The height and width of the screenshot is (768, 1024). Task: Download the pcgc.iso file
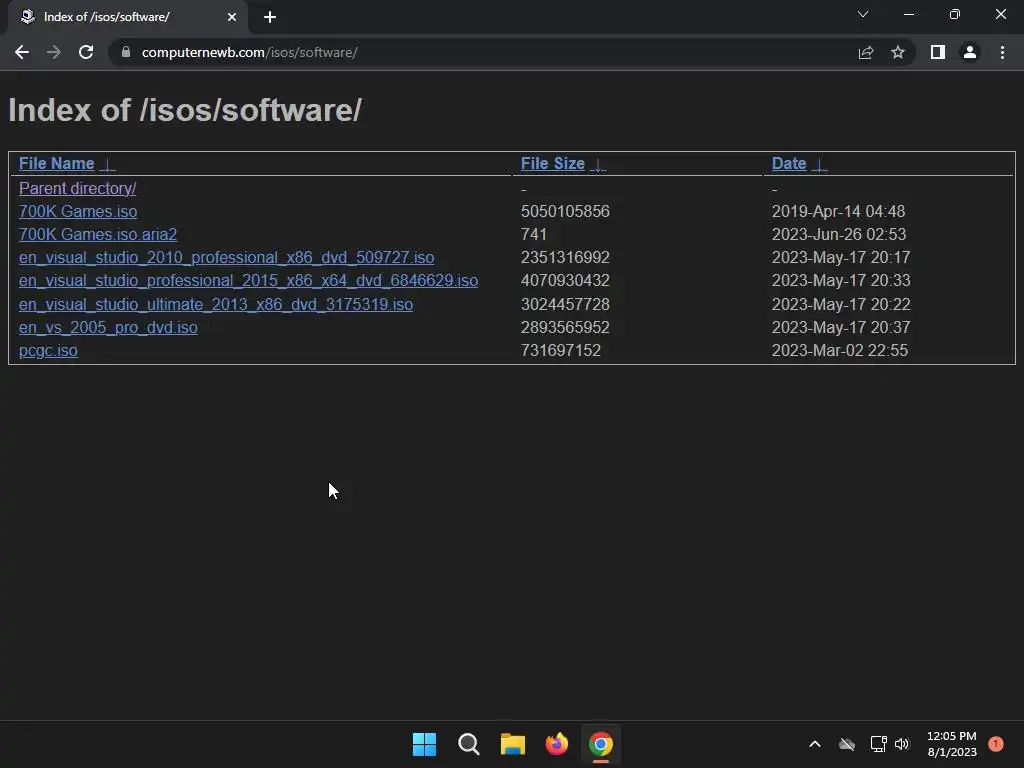coord(48,351)
